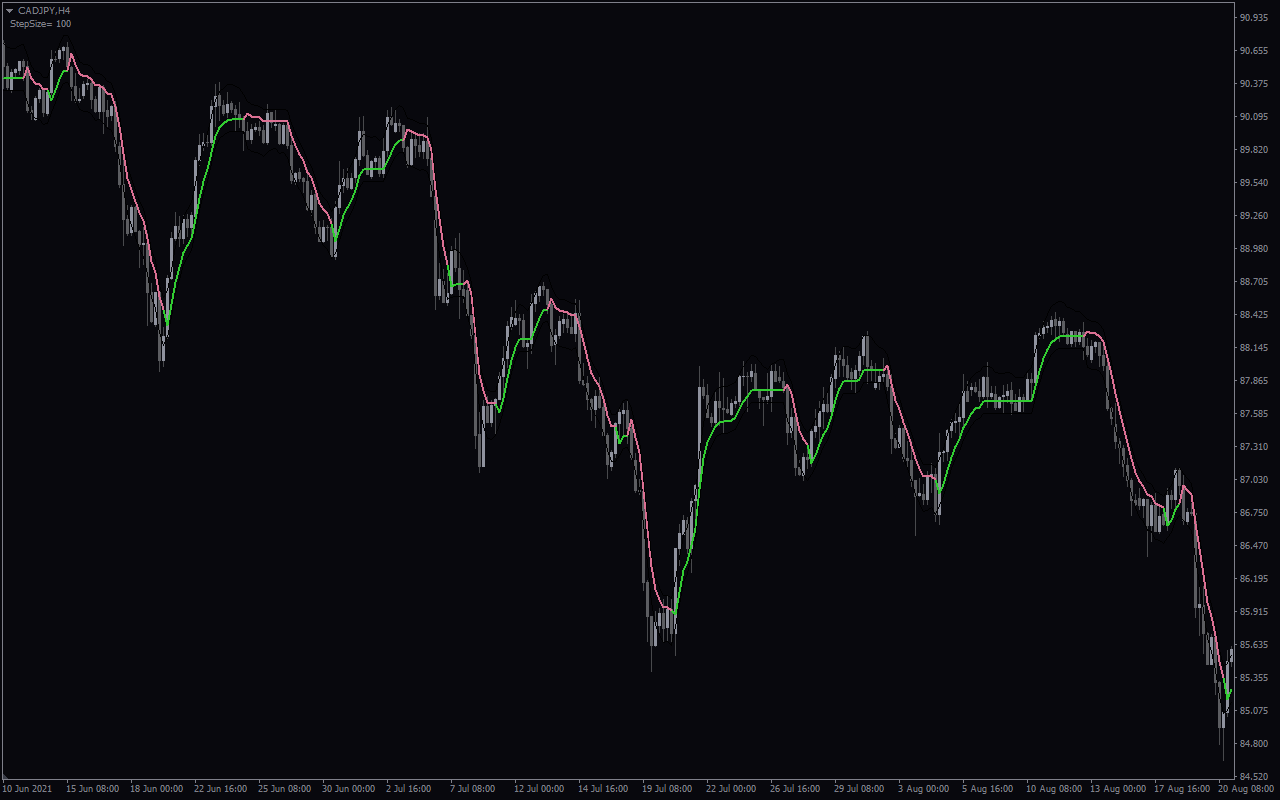
Task: Select the 5 Aug 16:00 time label
Action: [986, 789]
